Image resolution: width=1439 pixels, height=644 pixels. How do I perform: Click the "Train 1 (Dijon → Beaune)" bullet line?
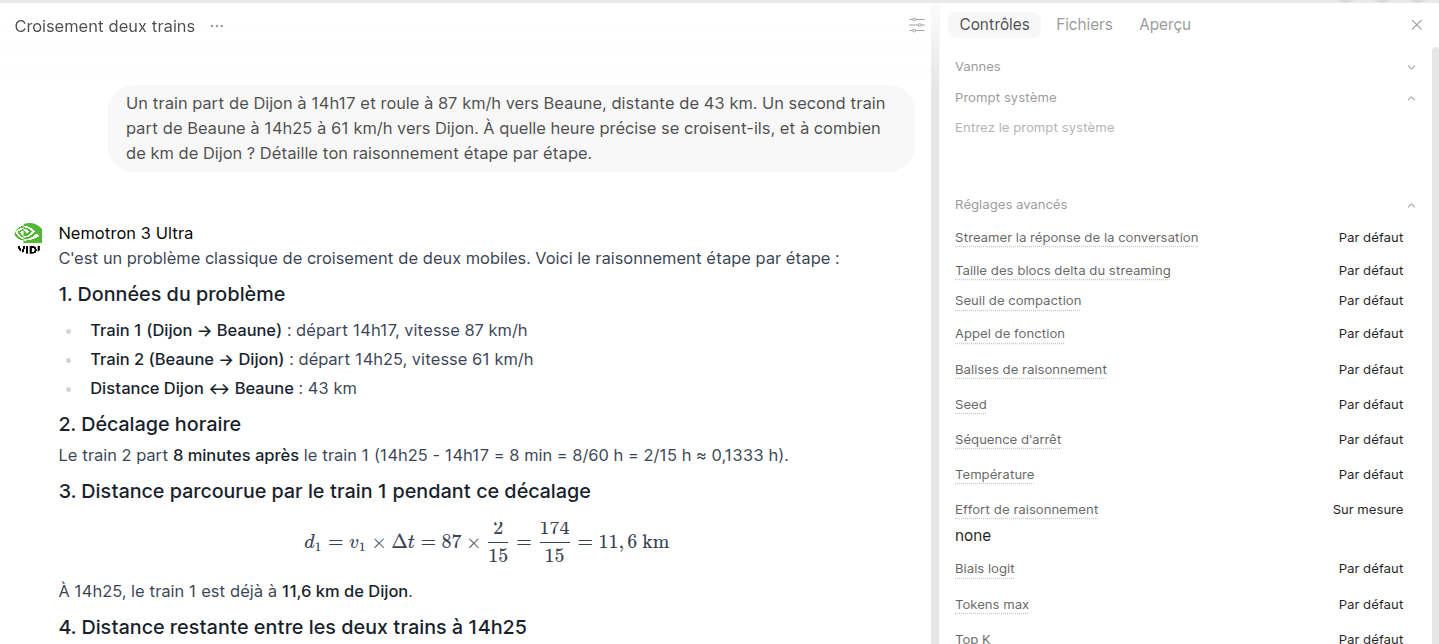pyautogui.click(x=309, y=330)
